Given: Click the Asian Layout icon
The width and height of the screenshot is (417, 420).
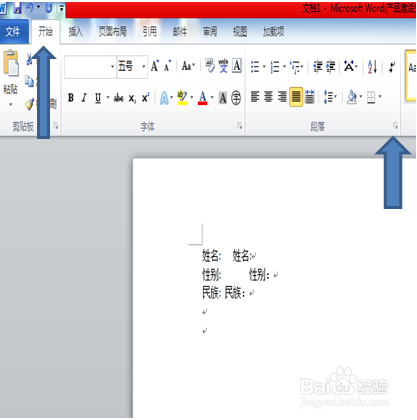Looking at the screenshot, I should 349,66.
